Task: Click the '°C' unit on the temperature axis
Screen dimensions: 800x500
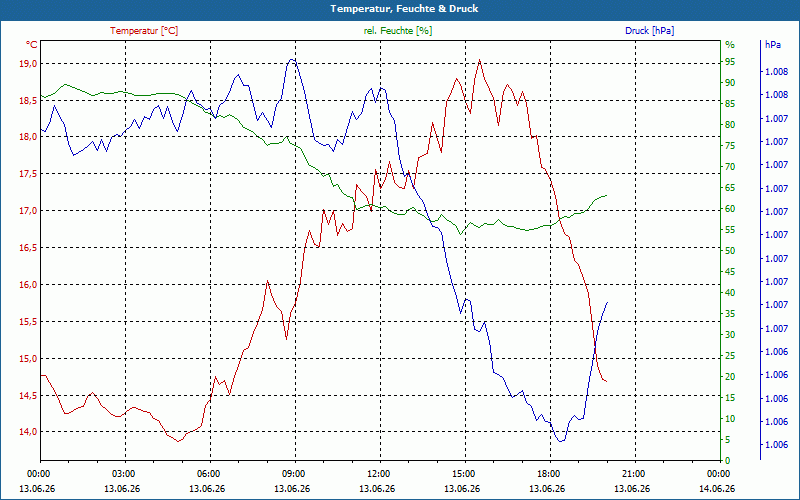Action: pos(32,45)
